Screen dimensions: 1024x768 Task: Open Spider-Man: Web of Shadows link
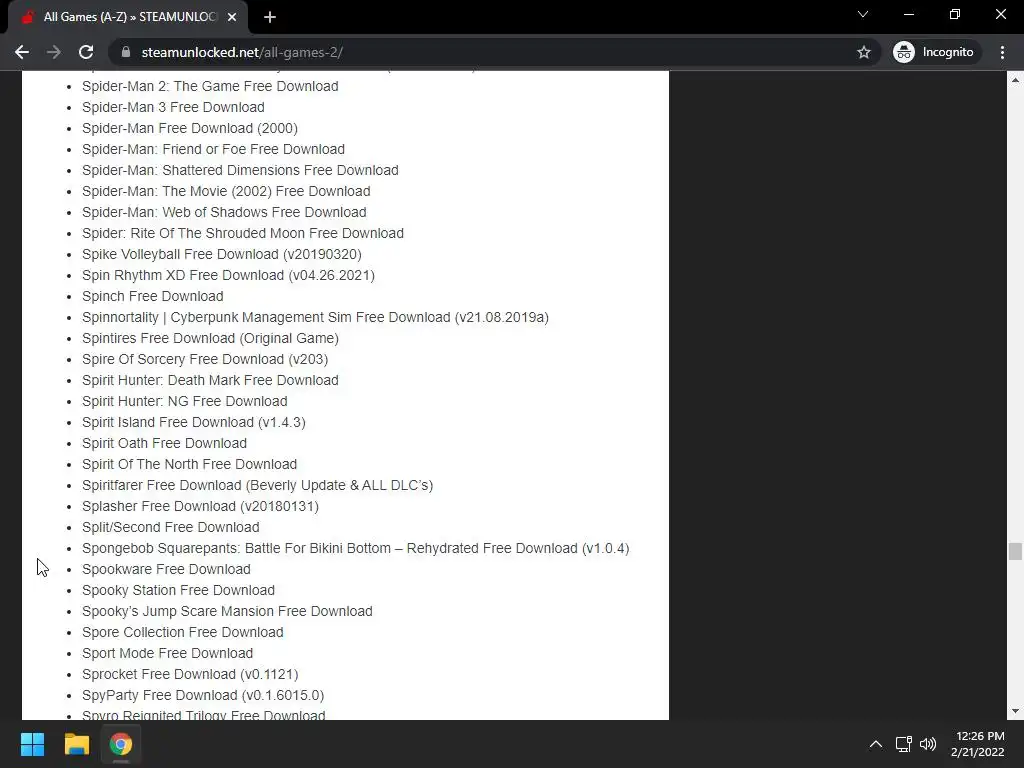224,212
